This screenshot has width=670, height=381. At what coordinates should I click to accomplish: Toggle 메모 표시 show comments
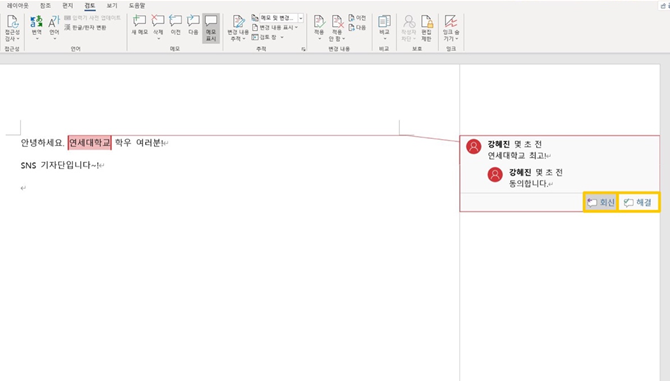tap(211, 28)
